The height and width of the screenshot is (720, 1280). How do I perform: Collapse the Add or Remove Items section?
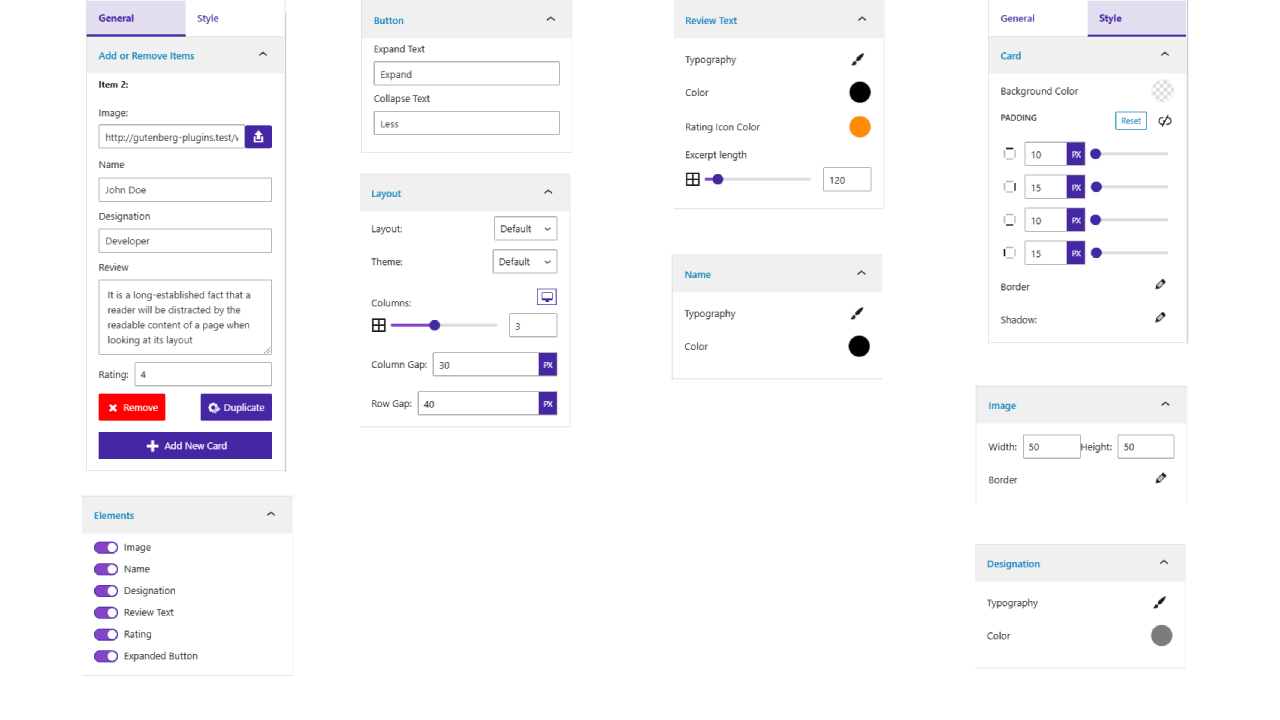click(x=263, y=55)
